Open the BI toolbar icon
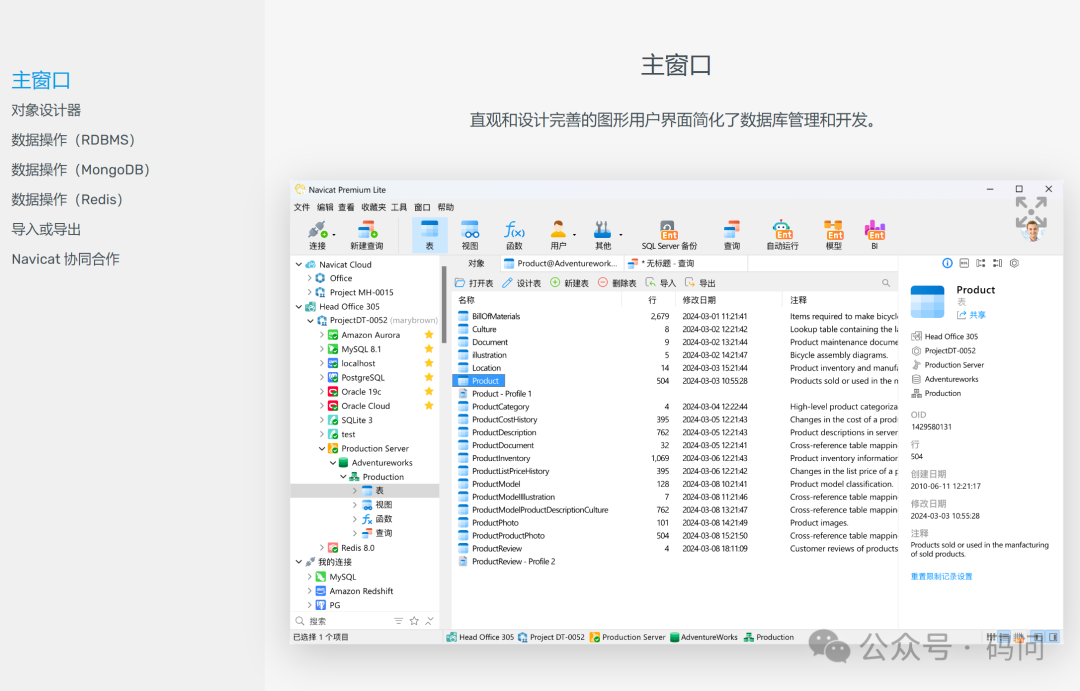1080x691 pixels. click(x=875, y=235)
